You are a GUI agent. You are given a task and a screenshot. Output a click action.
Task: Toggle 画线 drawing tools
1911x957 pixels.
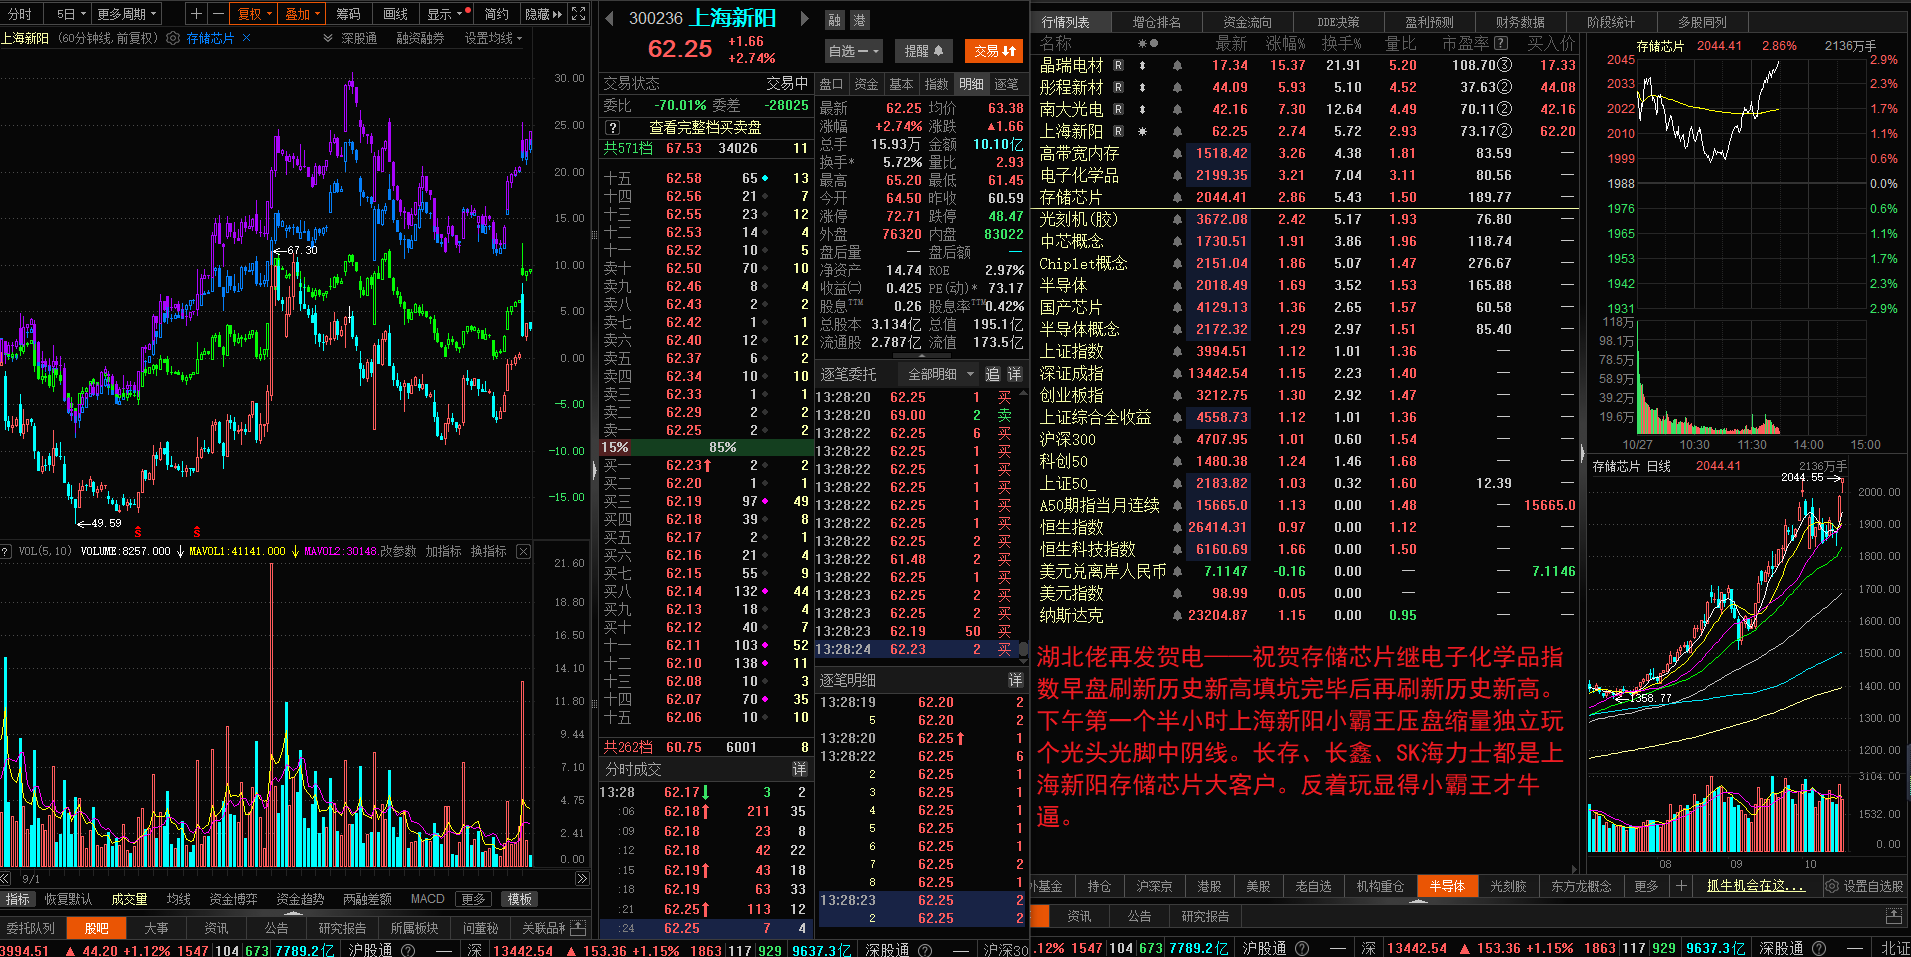click(396, 14)
